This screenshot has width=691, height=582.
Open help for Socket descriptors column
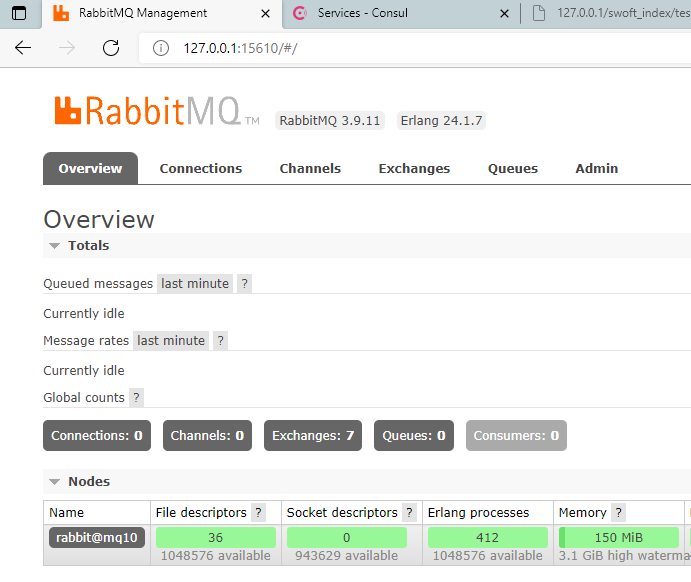tap(409, 512)
